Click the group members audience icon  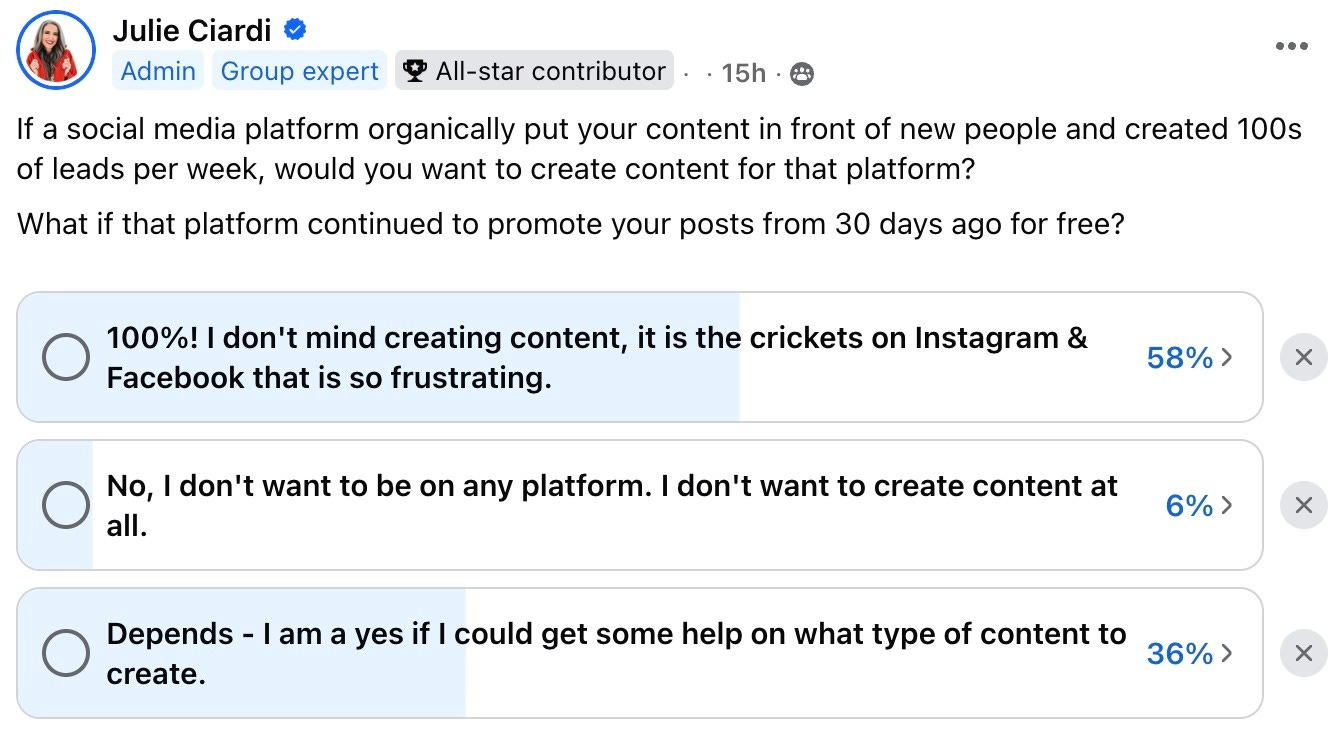coord(802,74)
